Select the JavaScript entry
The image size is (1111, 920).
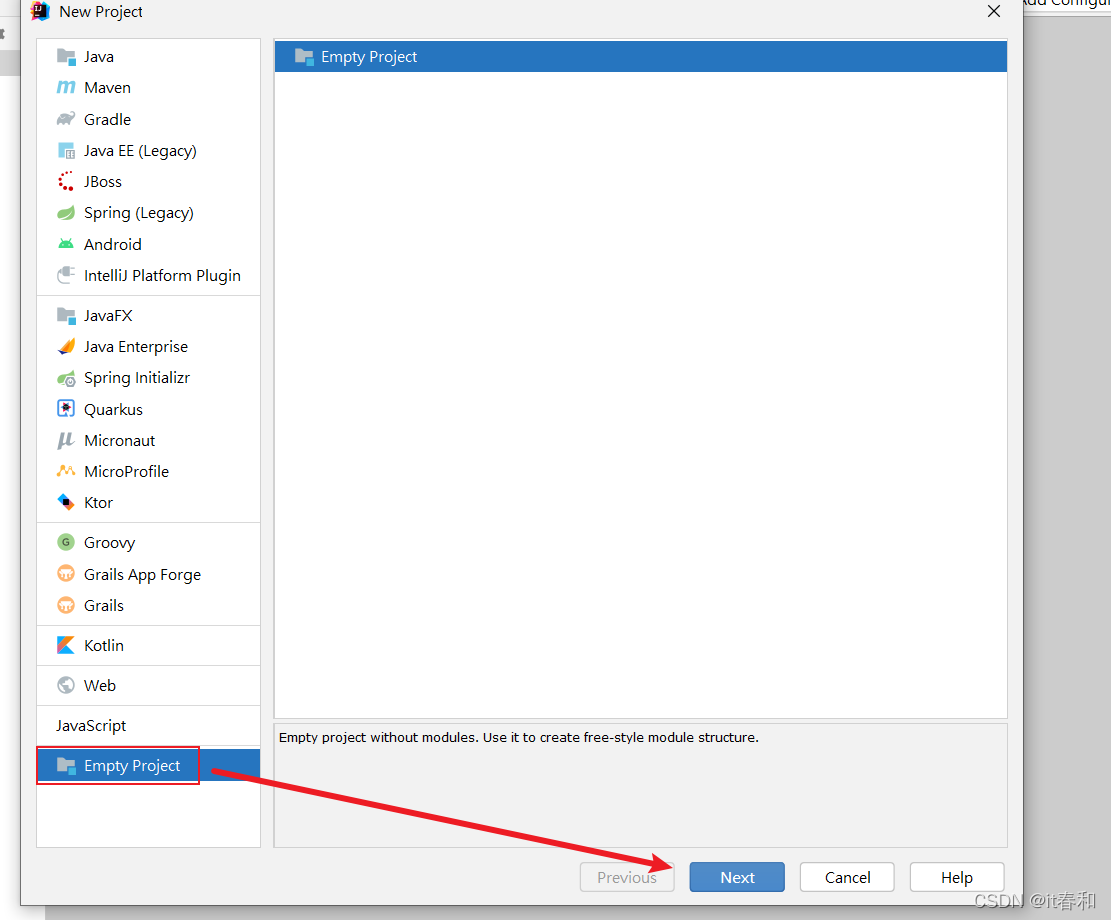148,725
